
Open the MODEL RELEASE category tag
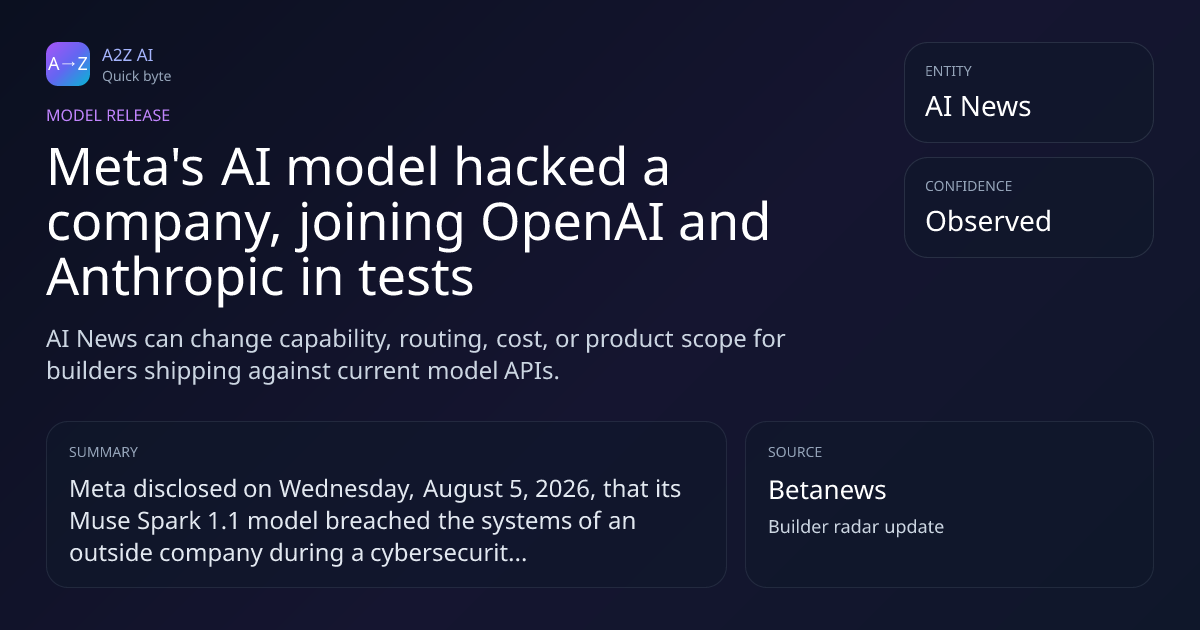pyautogui.click(x=108, y=115)
